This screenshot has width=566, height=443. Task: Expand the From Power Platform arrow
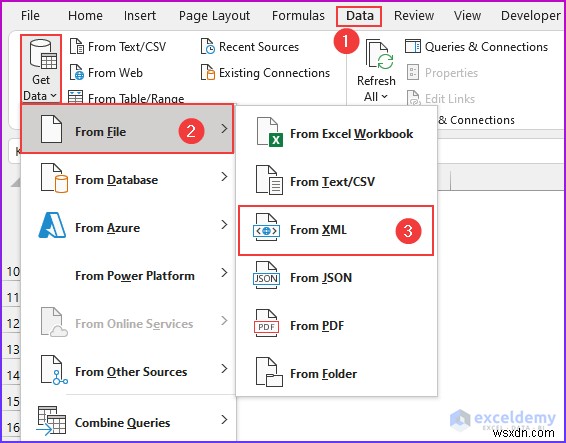(224, 273)
